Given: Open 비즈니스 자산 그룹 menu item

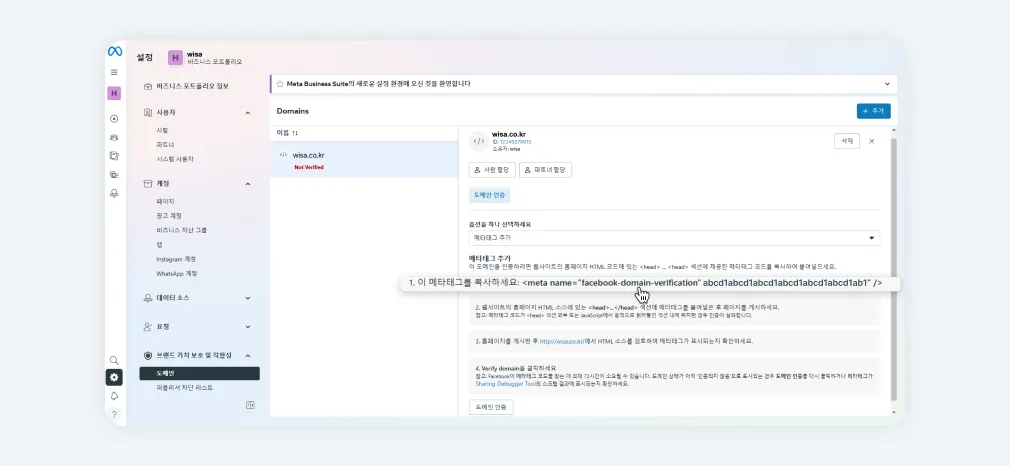Looking at the screenshot, I should [181, 230].
